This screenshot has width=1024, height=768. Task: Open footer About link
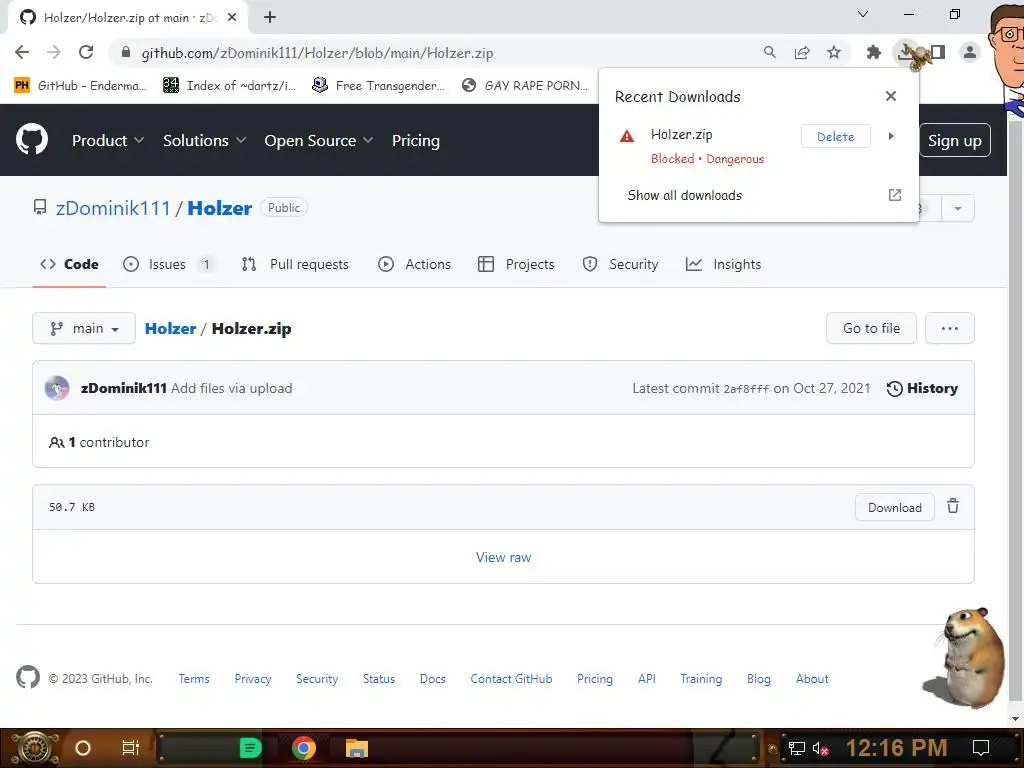[812, 679]
